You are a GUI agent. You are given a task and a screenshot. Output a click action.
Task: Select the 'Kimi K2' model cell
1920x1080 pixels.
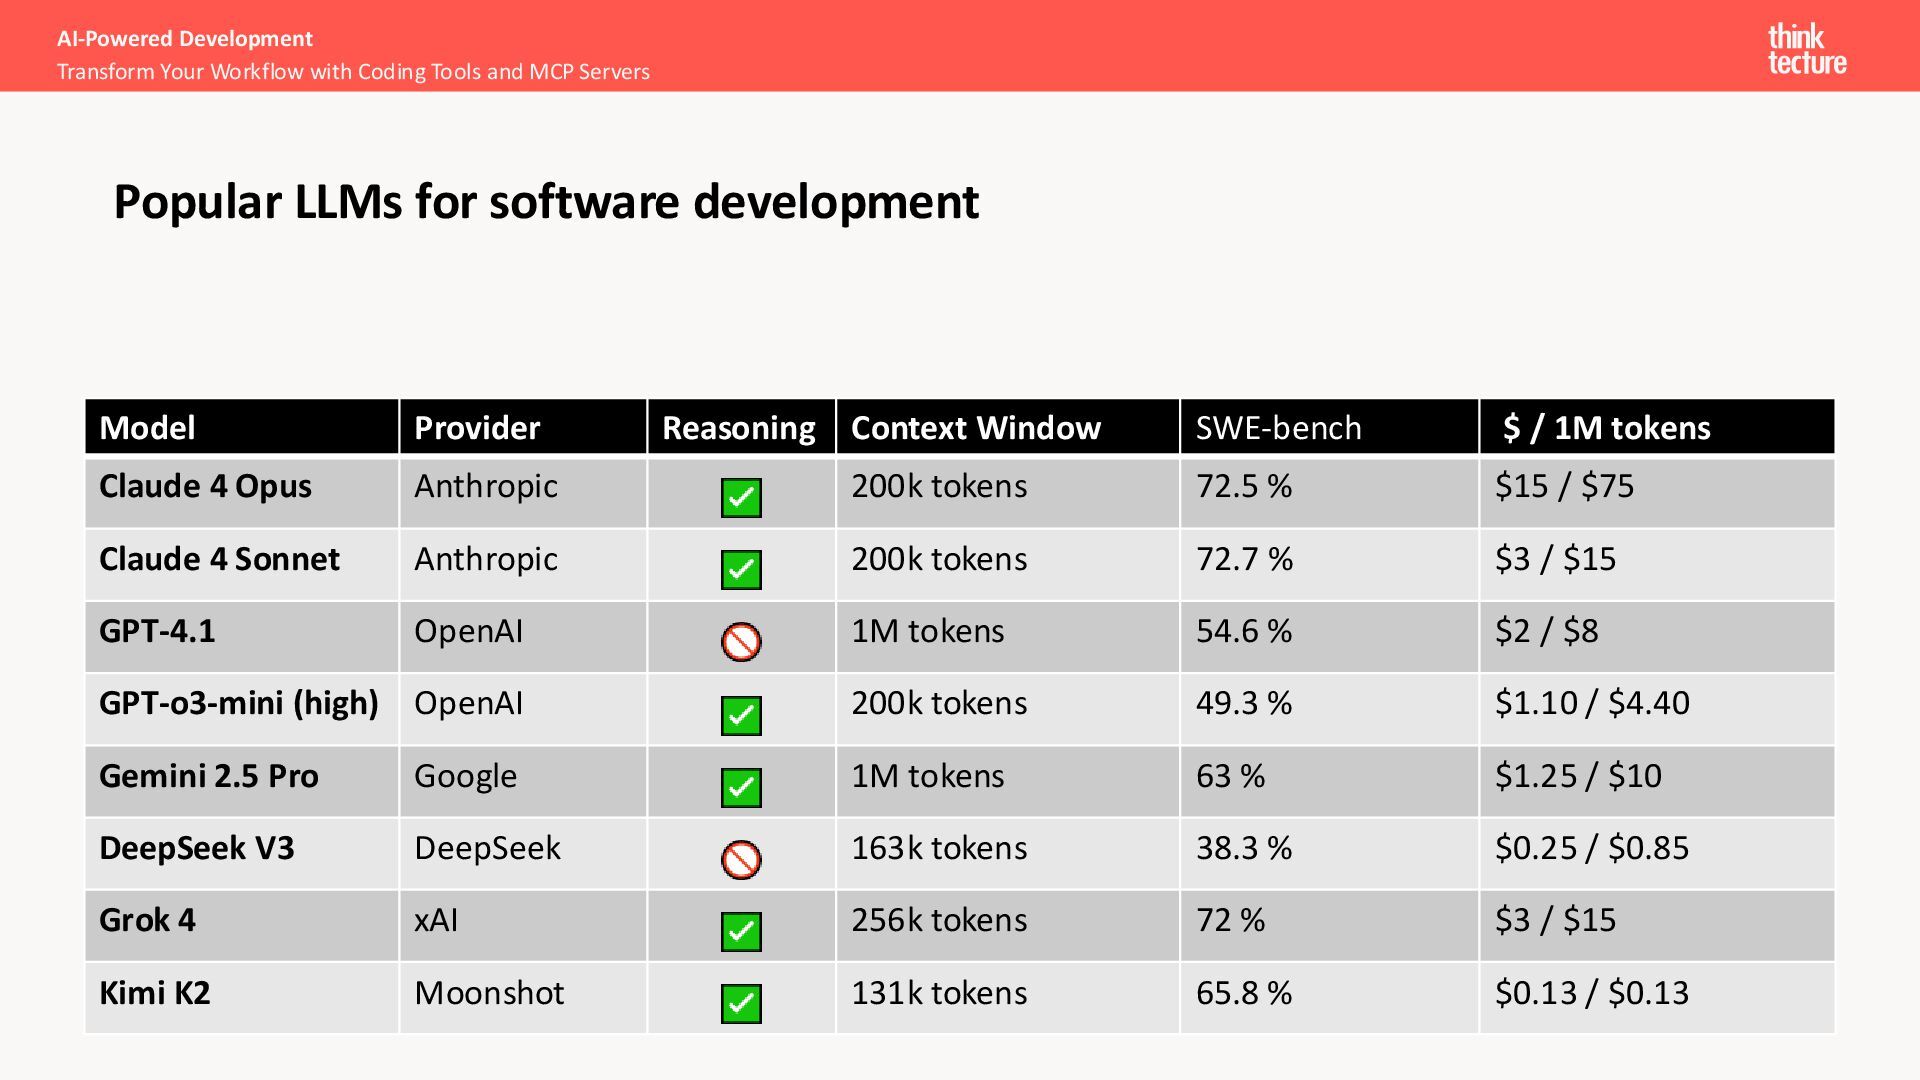click(242, 998)
